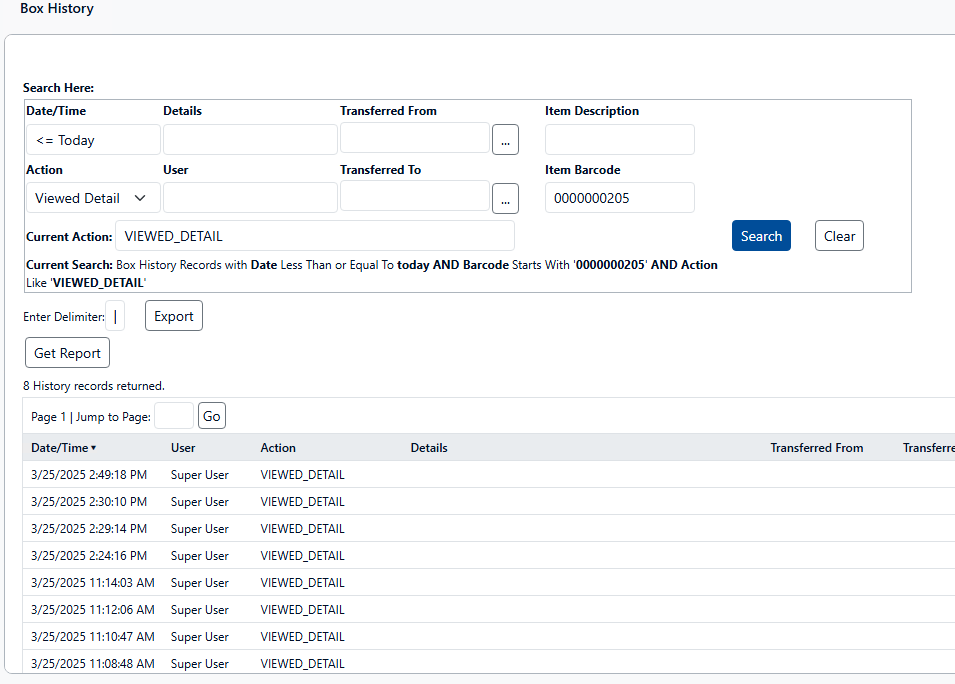Export the history records

tap(174, 316)
